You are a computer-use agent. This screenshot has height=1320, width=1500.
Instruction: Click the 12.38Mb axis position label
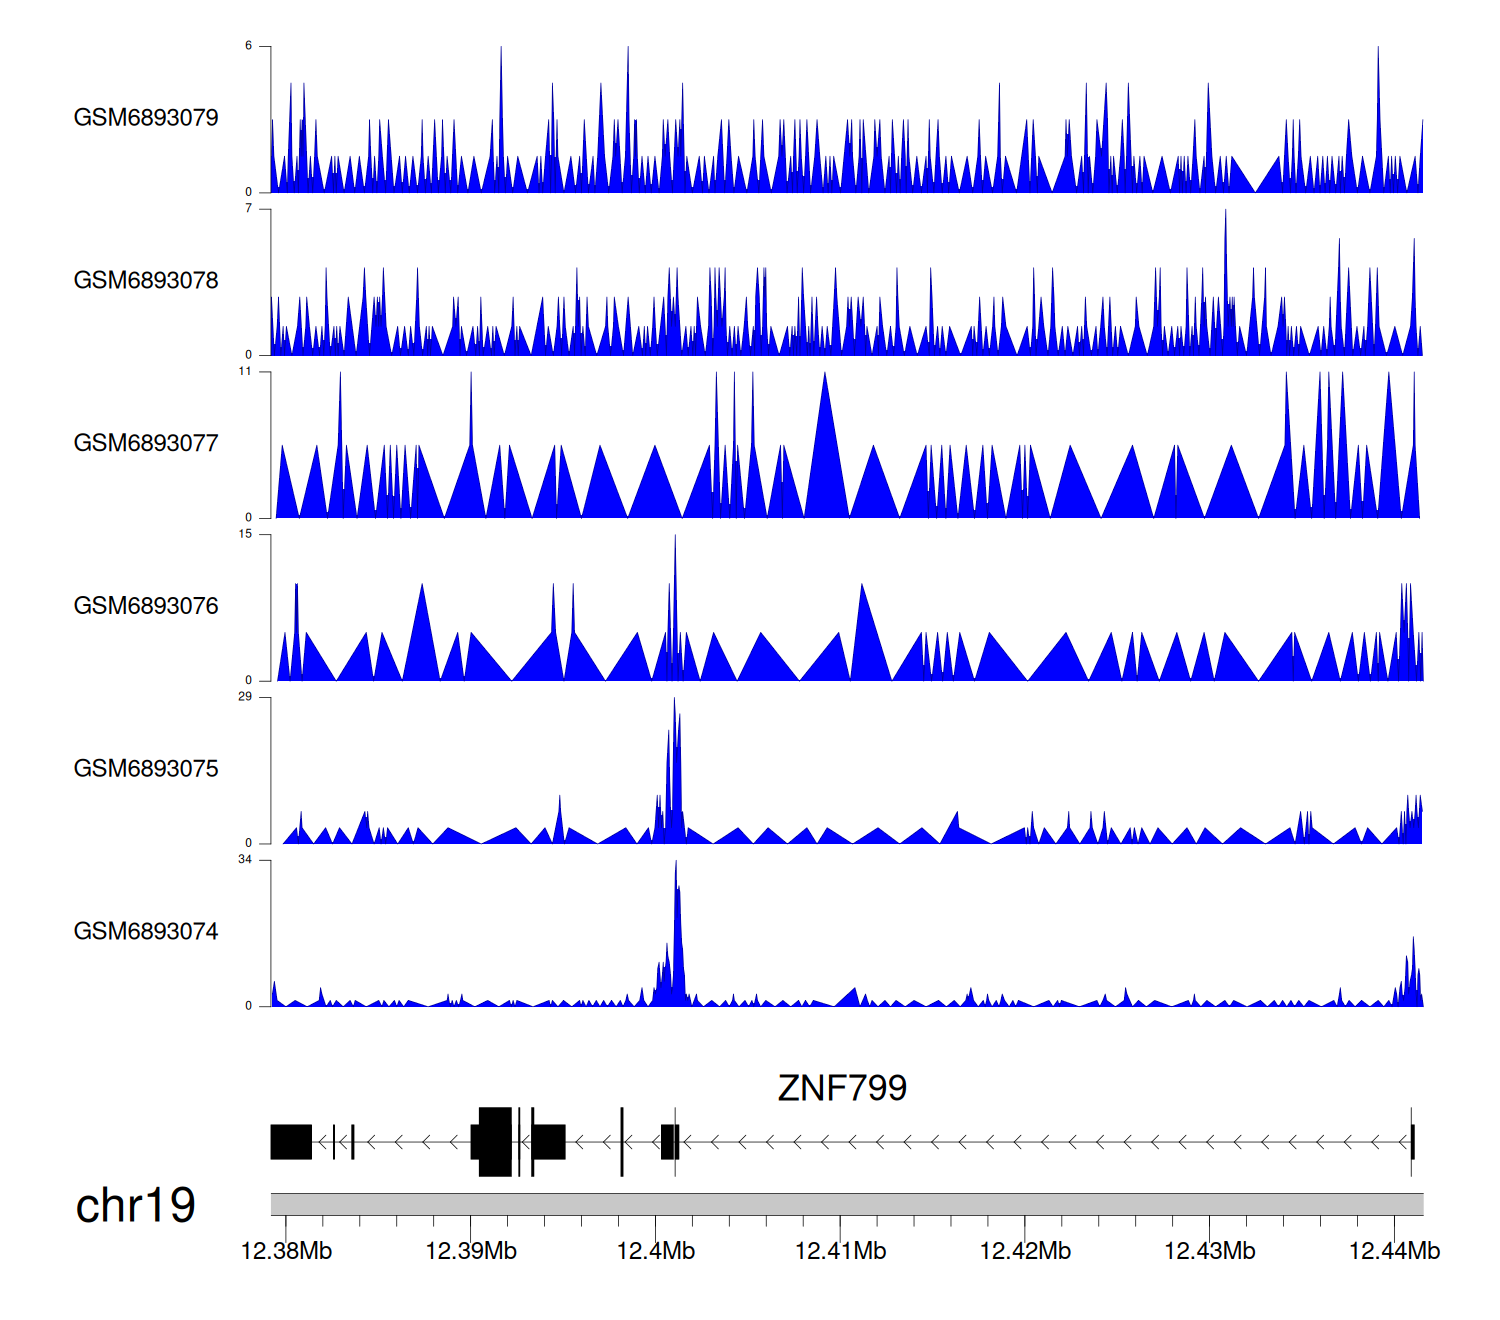coord(286,1251)
